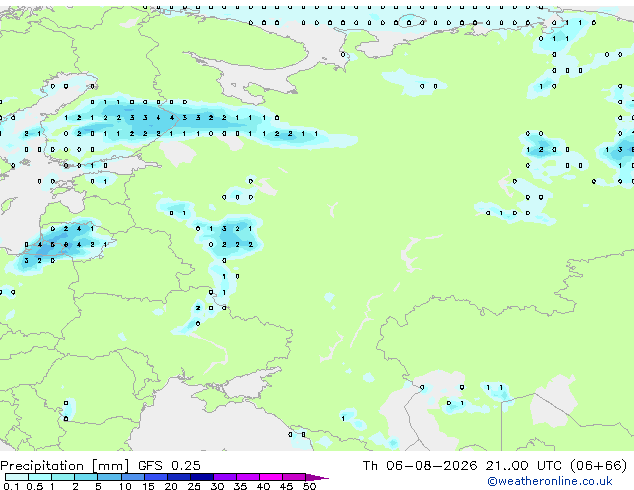Select the 5–10 mm legend color box
634x490 pixels.
click(x=109, y=477)
